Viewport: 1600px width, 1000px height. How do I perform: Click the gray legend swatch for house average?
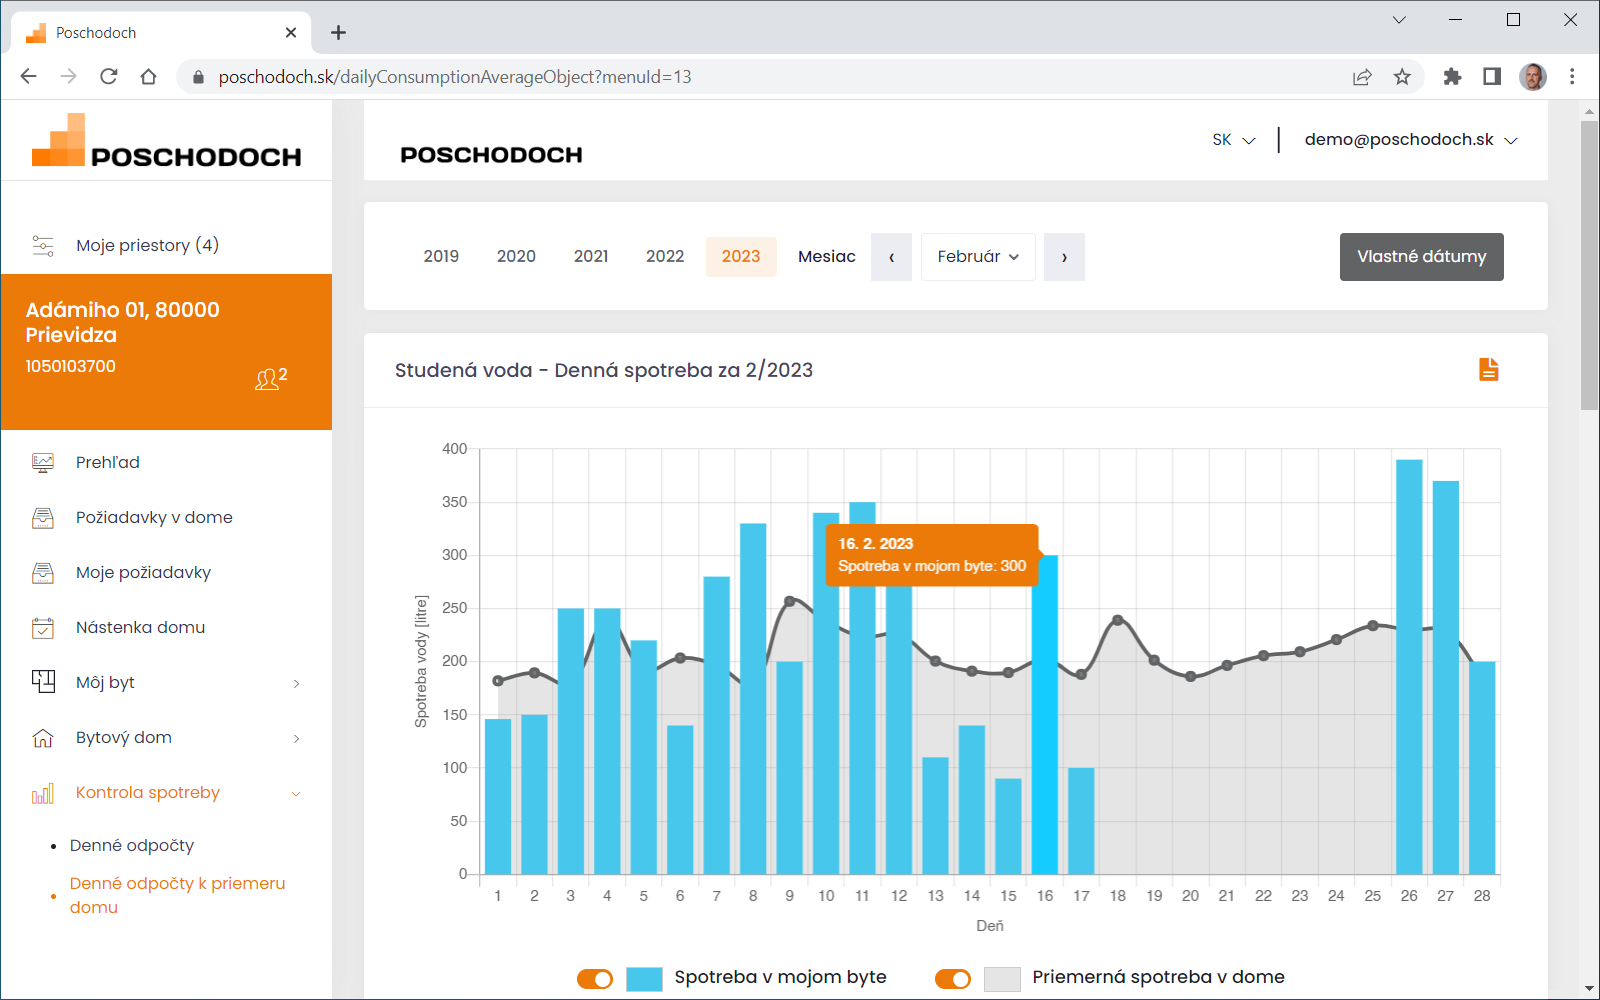(x=1002, y=979)
